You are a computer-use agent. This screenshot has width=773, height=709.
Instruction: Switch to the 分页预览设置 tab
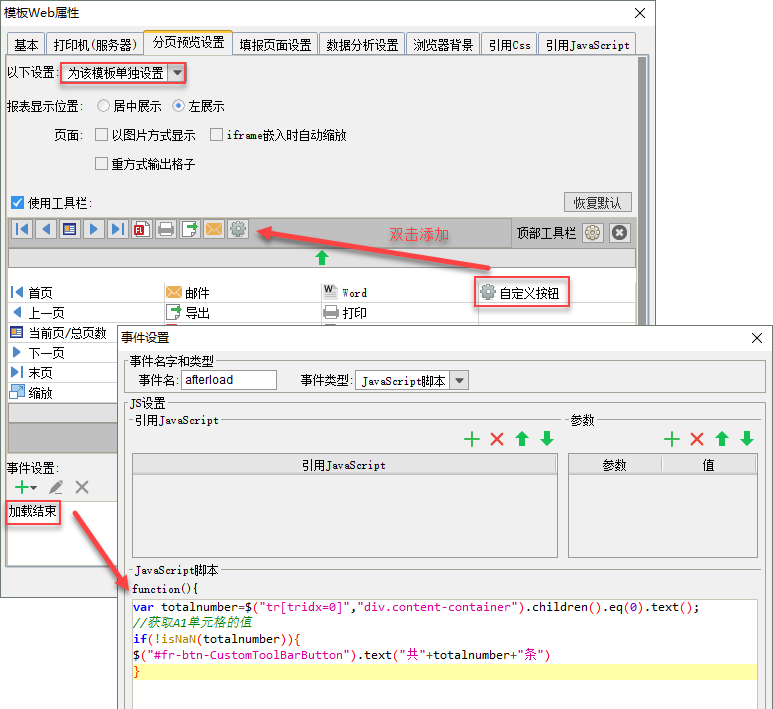(x=188, y=42)
